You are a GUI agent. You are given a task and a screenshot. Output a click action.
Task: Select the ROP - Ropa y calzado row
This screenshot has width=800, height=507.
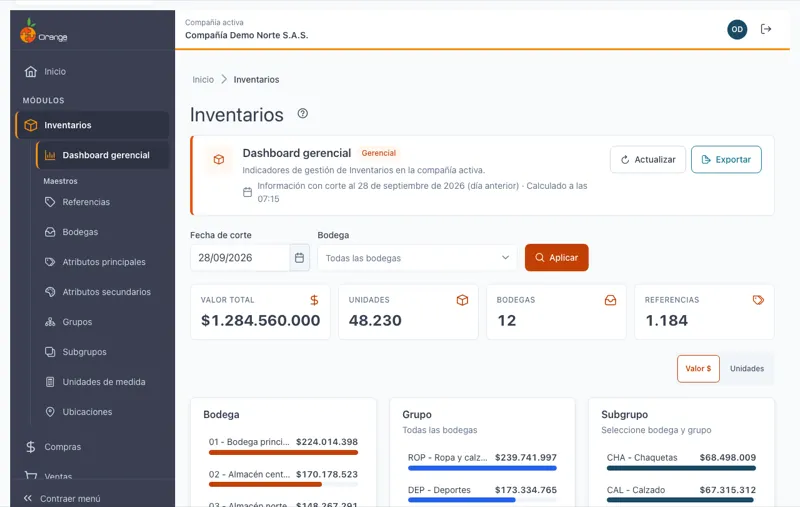482,462
